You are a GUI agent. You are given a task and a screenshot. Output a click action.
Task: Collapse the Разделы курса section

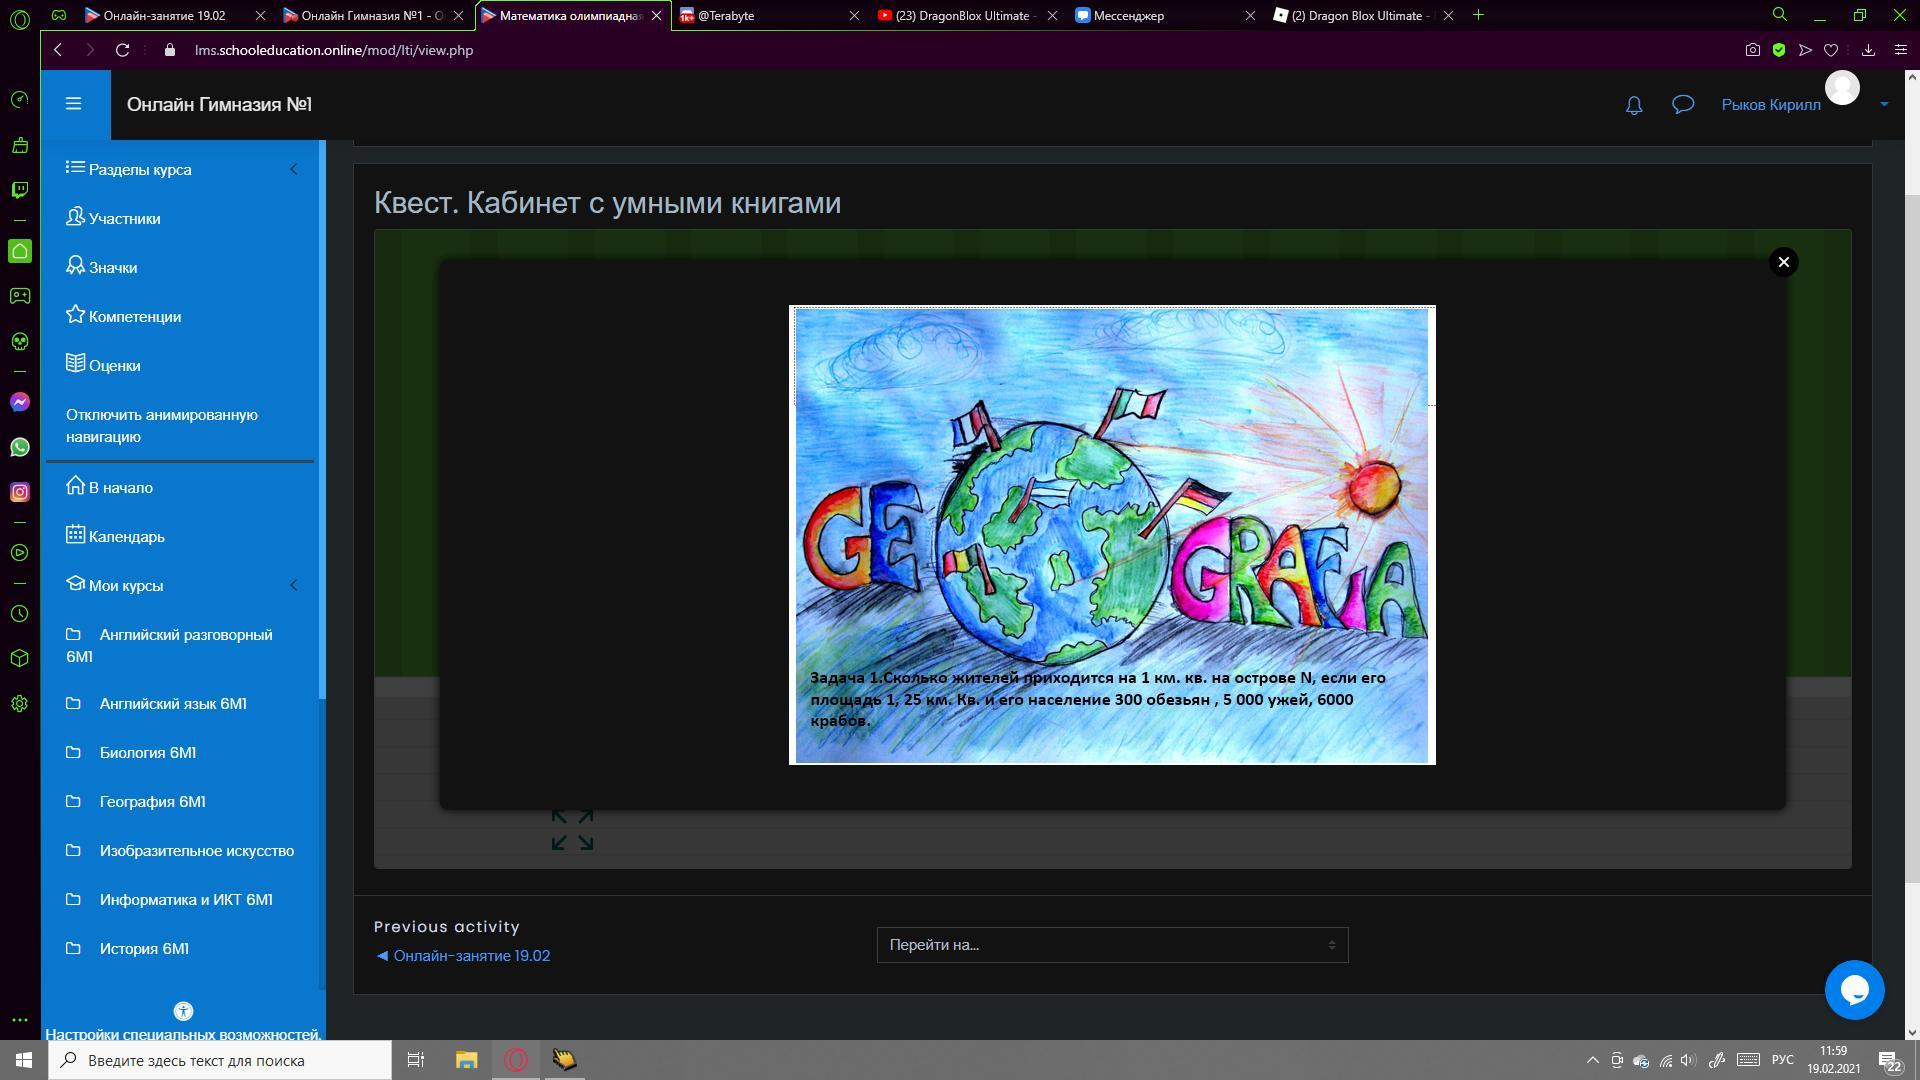click(293, 169)
